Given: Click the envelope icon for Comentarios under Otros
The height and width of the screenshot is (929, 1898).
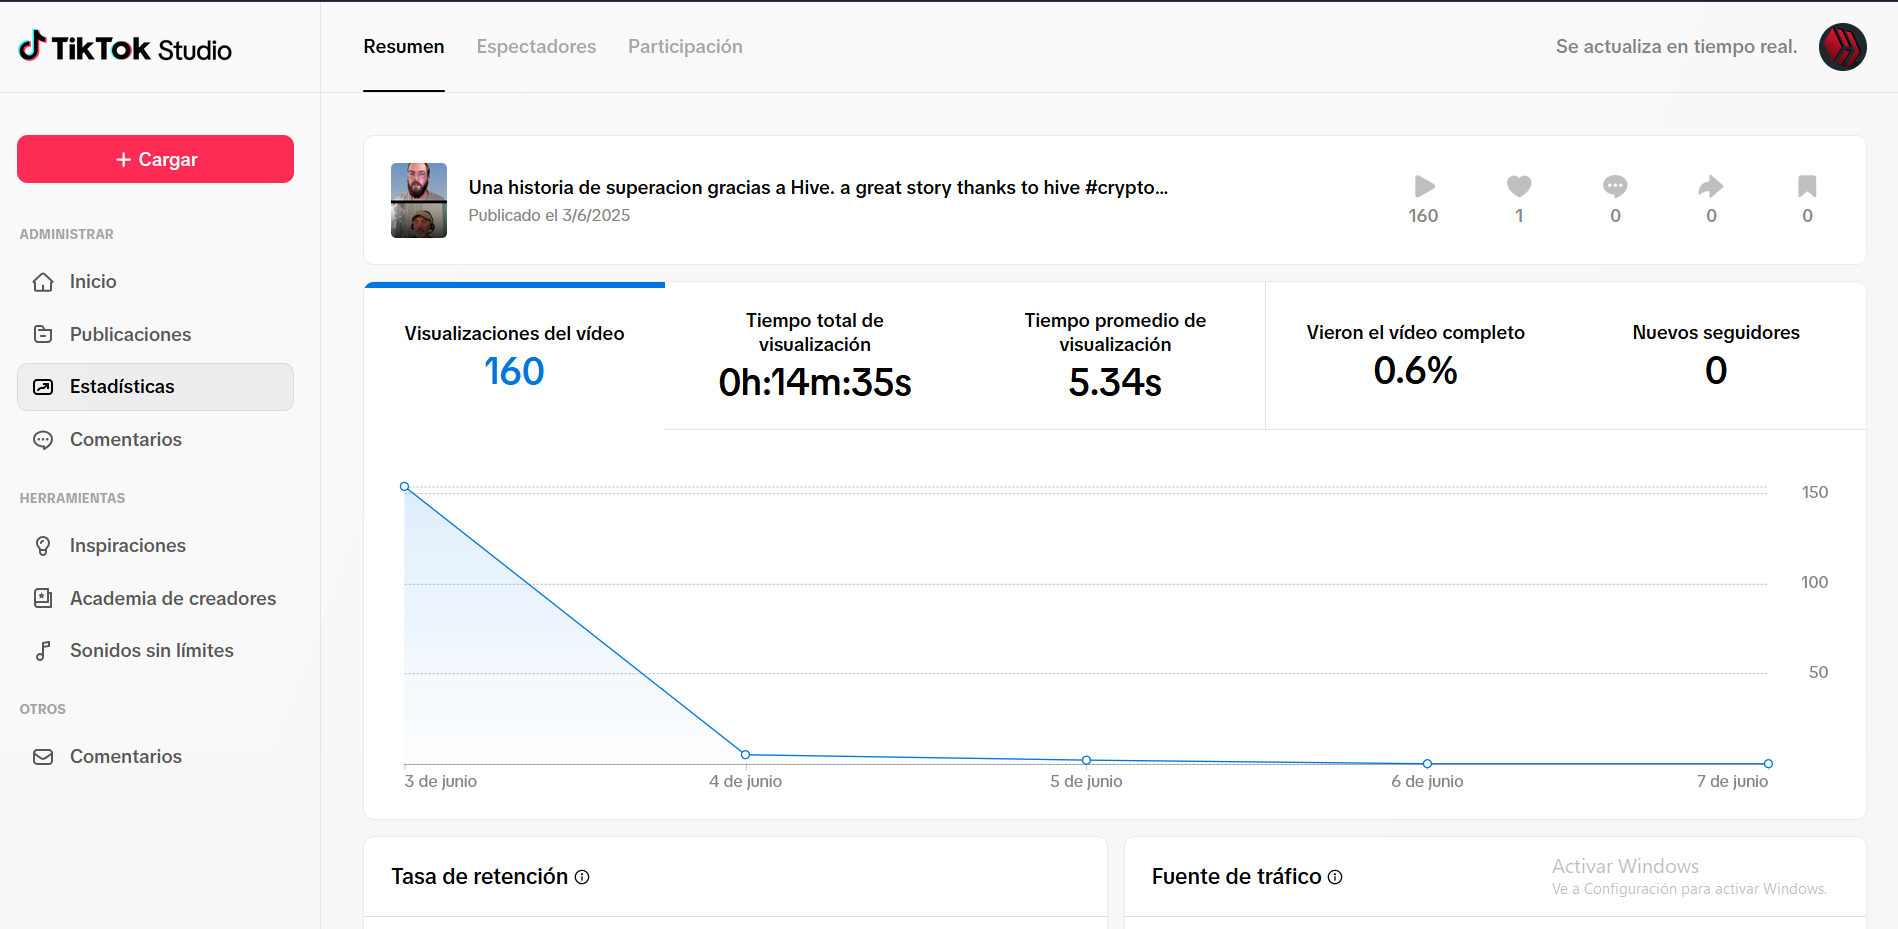Looking at the screenshot, I should point(43,757).
